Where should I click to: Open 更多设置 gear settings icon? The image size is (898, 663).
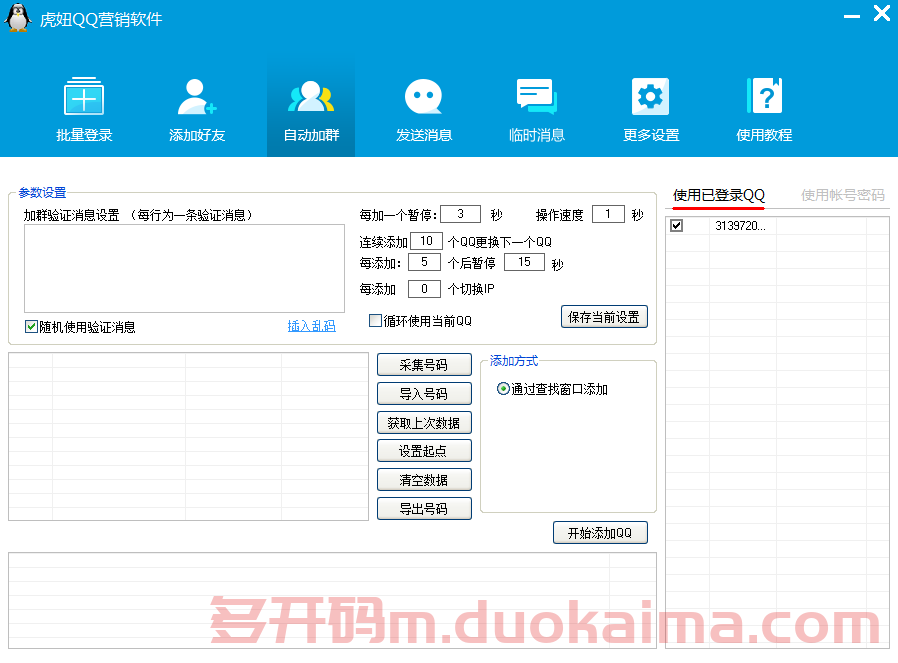pos(650,97)
